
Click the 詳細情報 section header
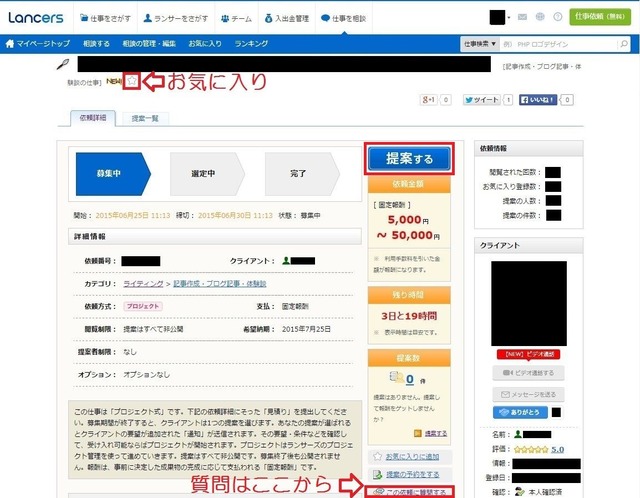(x=215, y=236)
